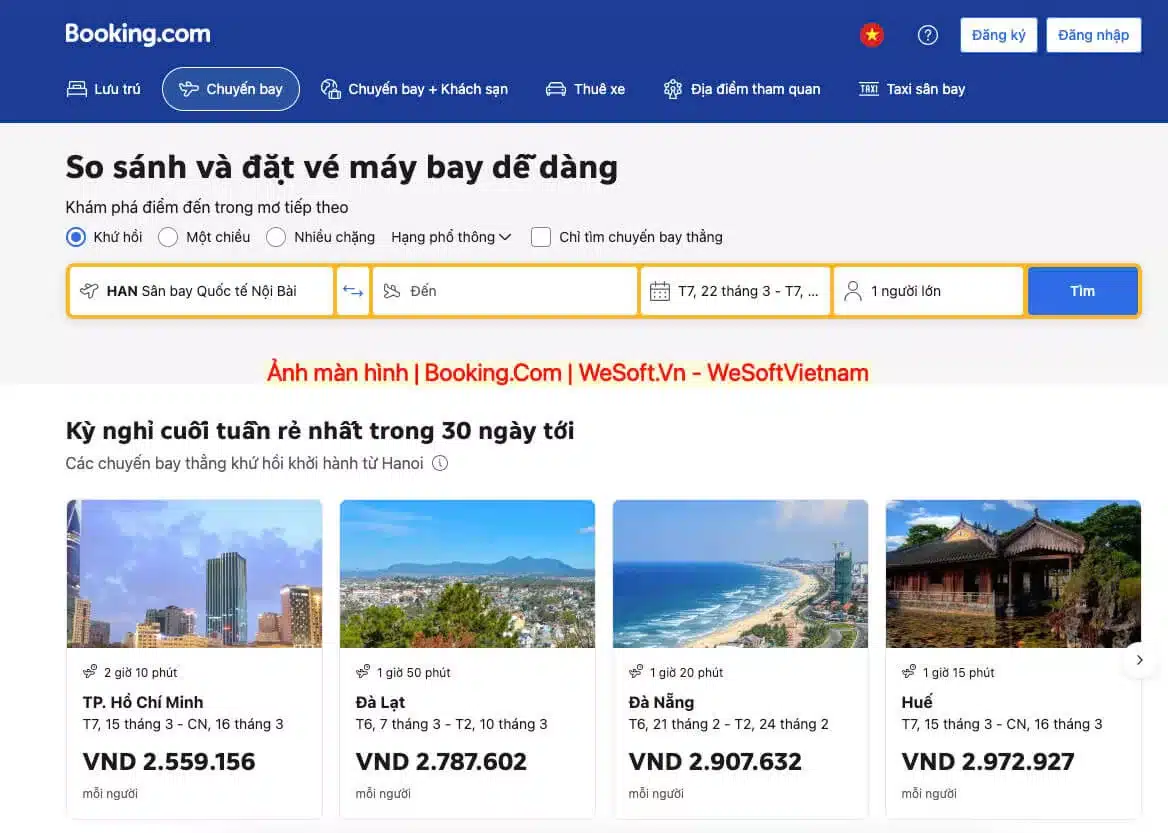Click the Tìm search button
Viewport: 1168px width, 833px height.
click(x=1082, y=291)
